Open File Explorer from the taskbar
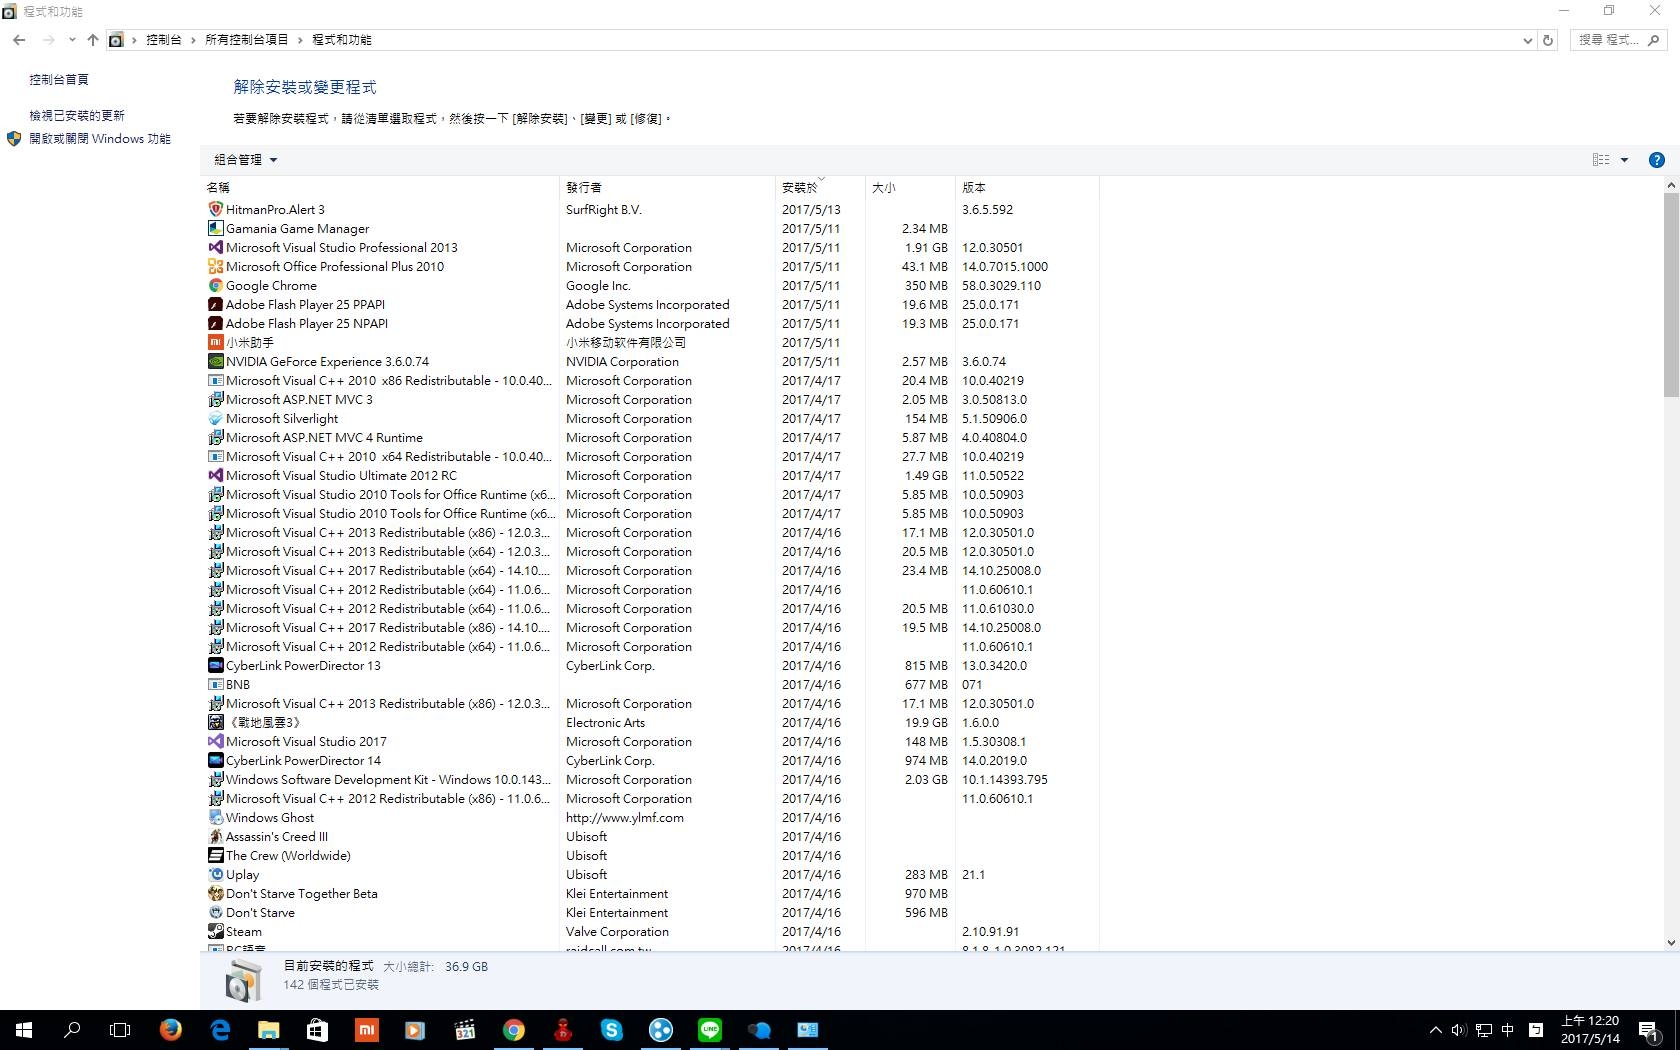The width and height of the screenshot is (1680, 1050). [269, 1030]
